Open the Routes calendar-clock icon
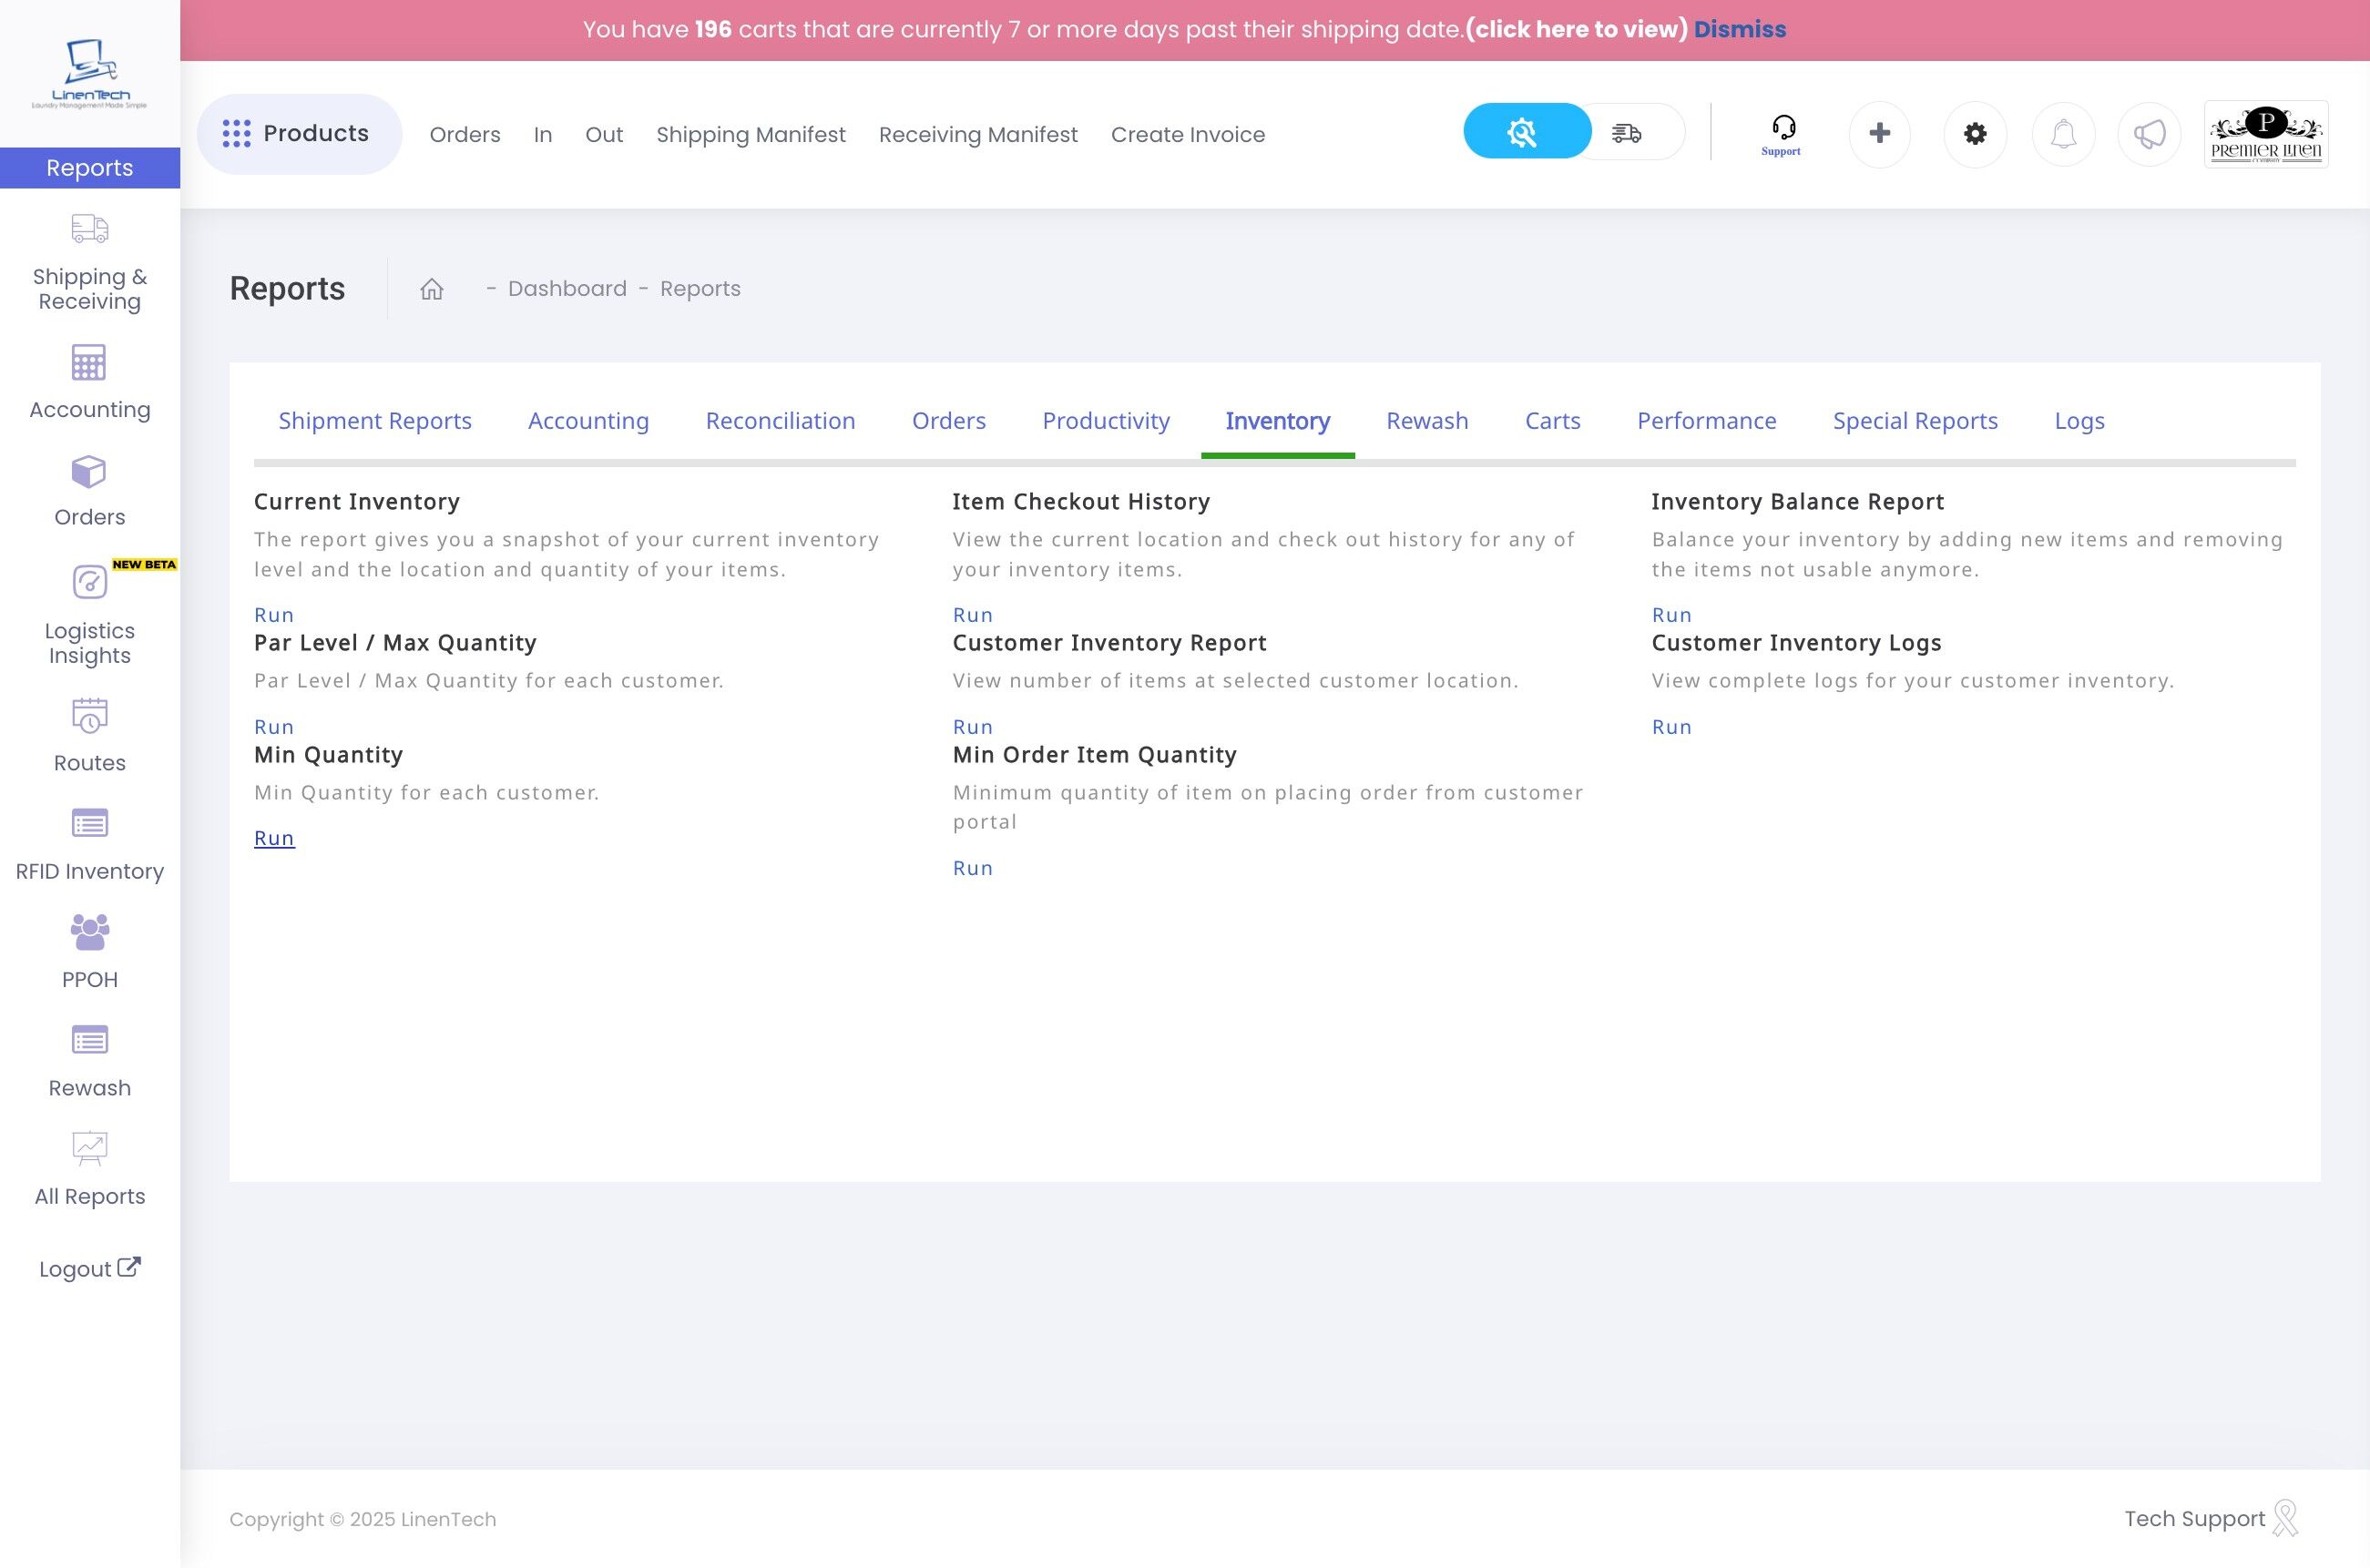 (89, 716)
